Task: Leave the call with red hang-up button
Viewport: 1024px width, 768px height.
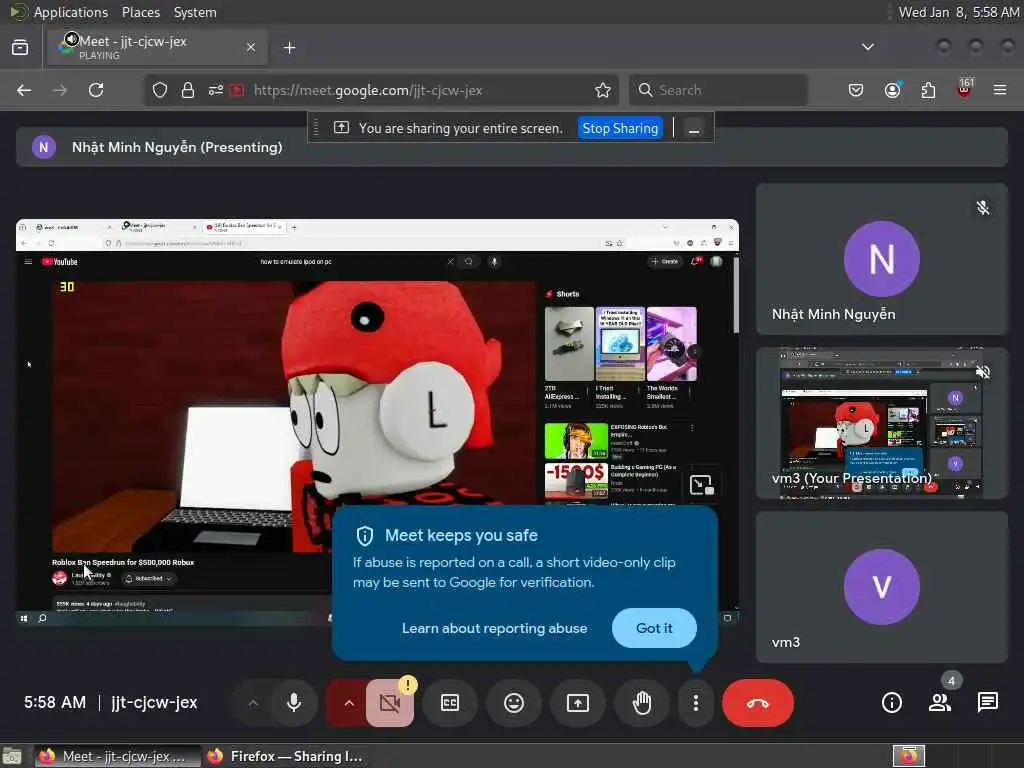Action: click(758, 703)
